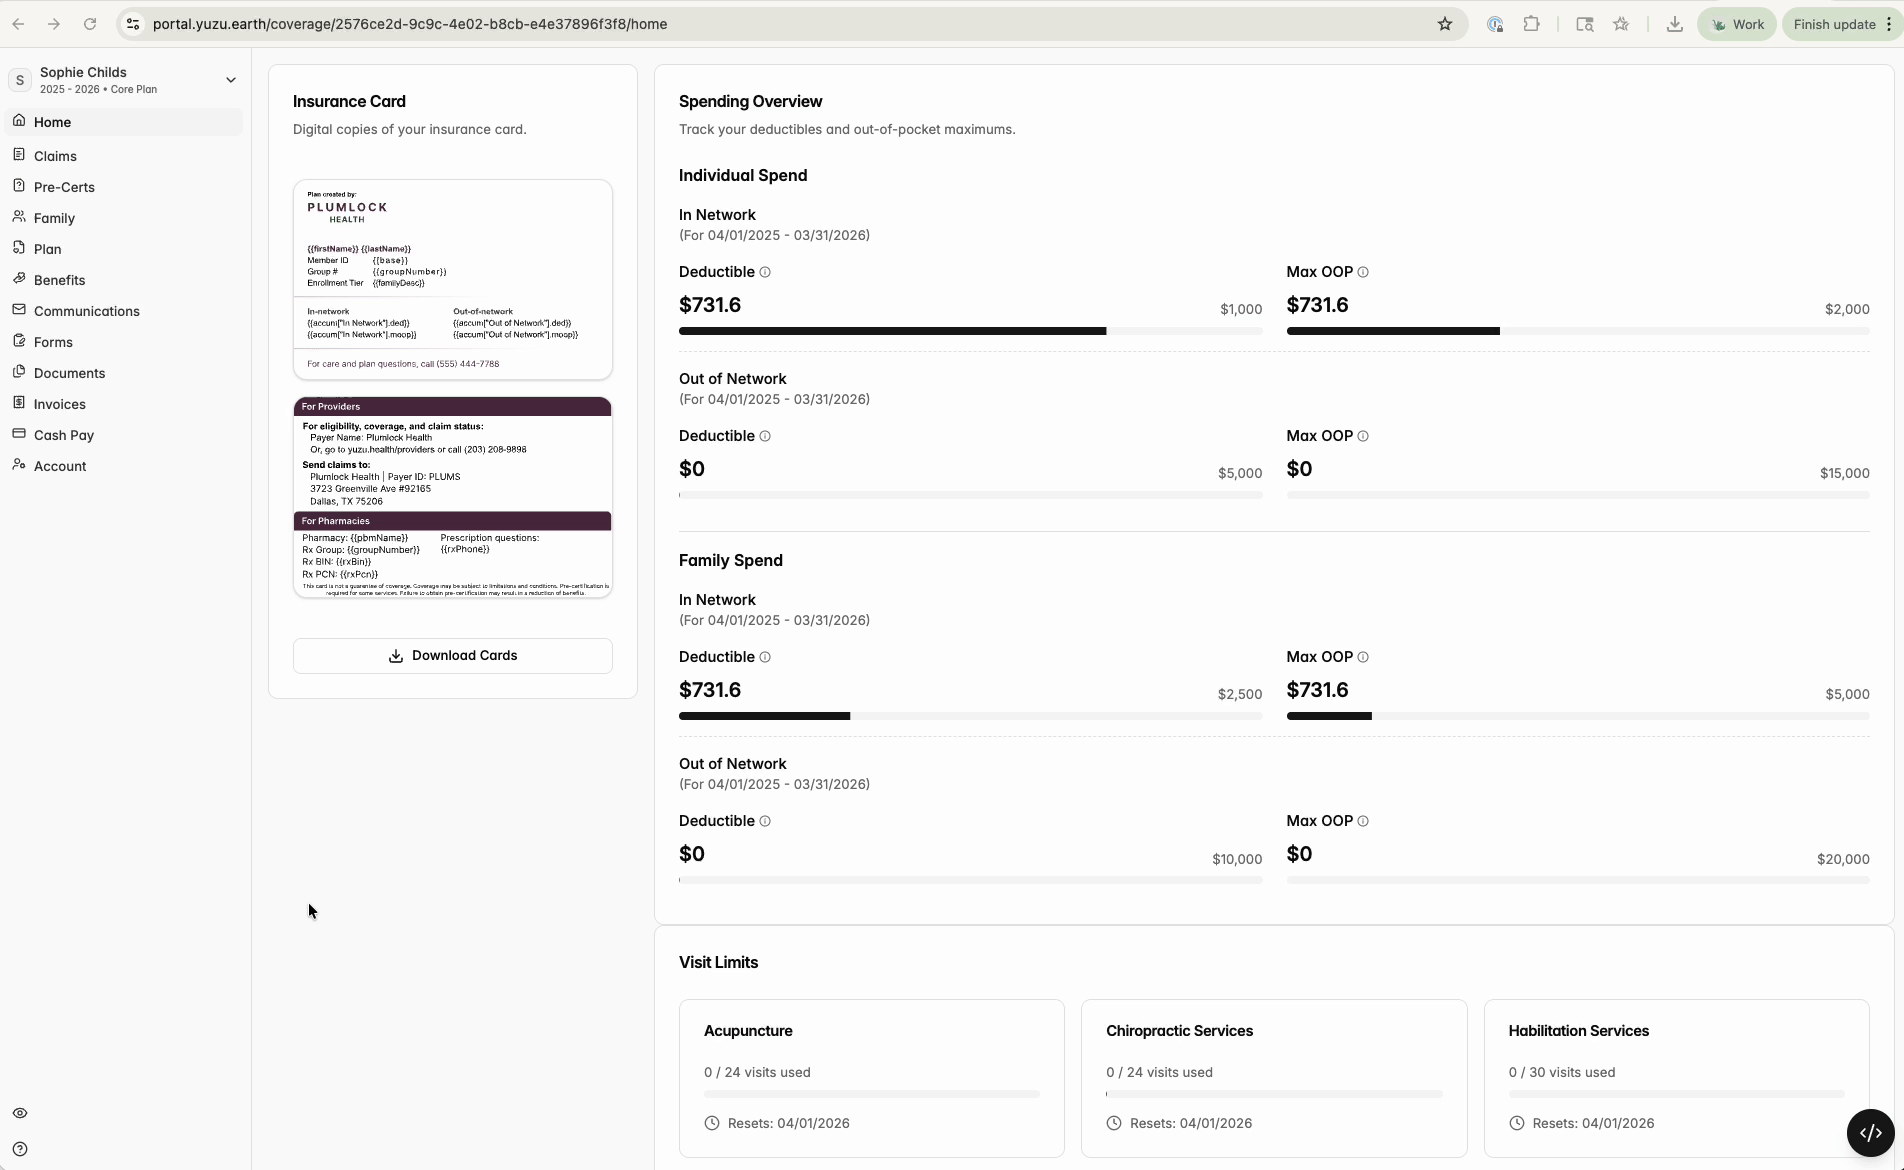Open the Forms link in sidebar

[x=53, y=342]
